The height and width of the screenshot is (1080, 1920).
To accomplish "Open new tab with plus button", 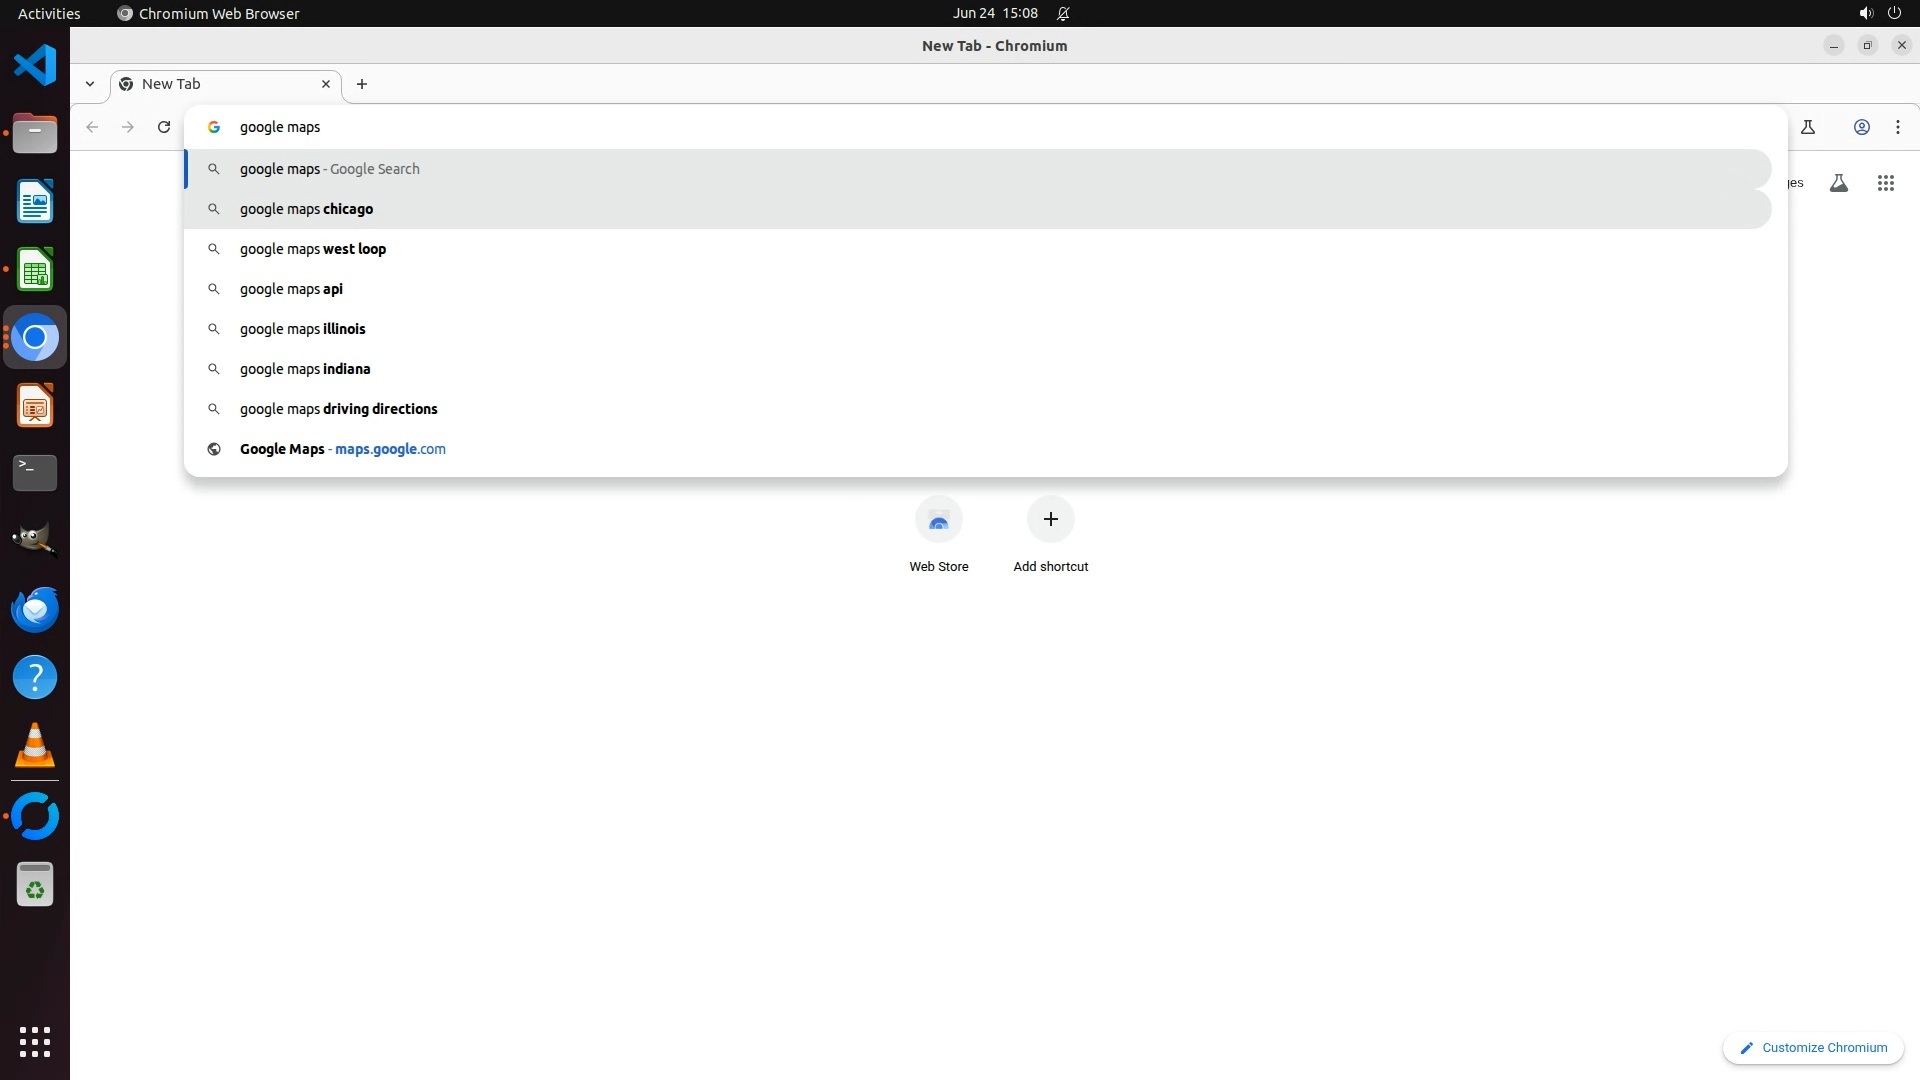I will click(x=362, y=84).
